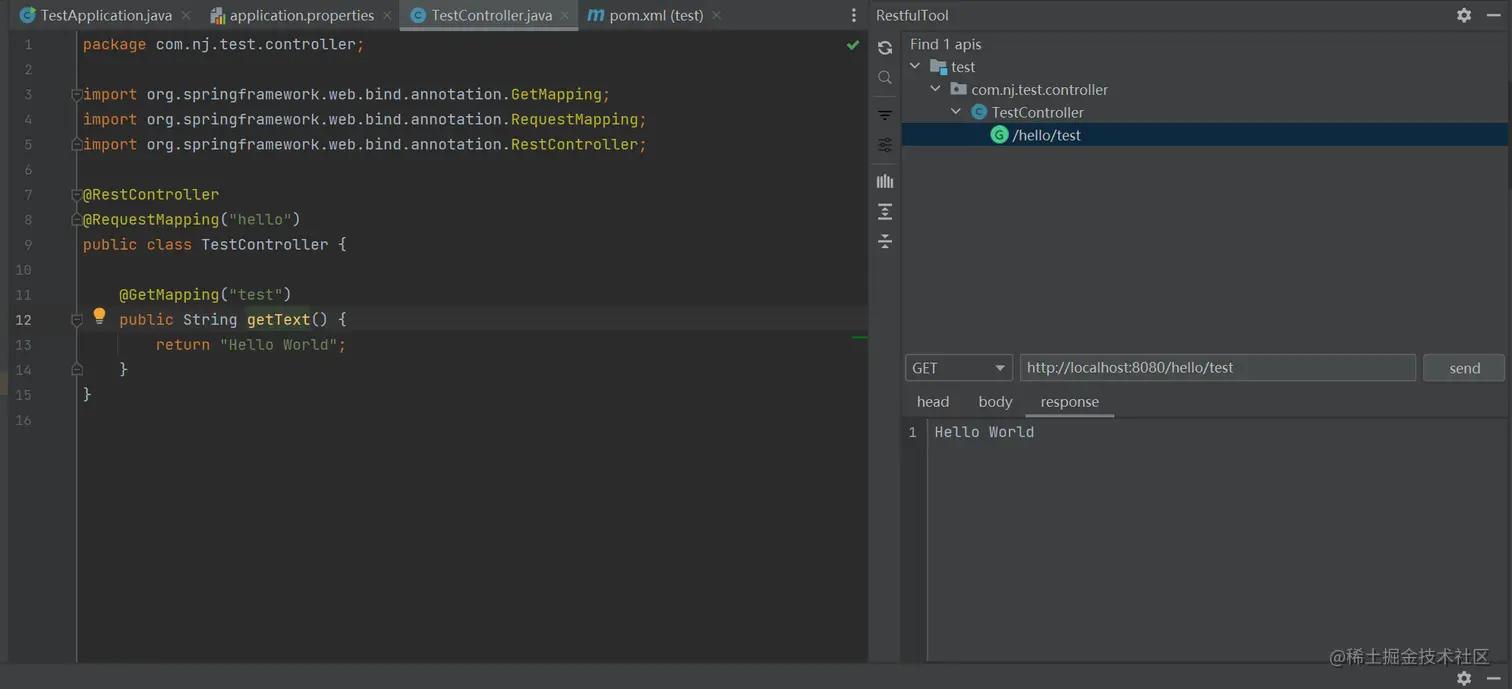Open the RestfulTool filter icon
Screen dimensions: 1512x689
pyautogui.click(x=885, y=115)
